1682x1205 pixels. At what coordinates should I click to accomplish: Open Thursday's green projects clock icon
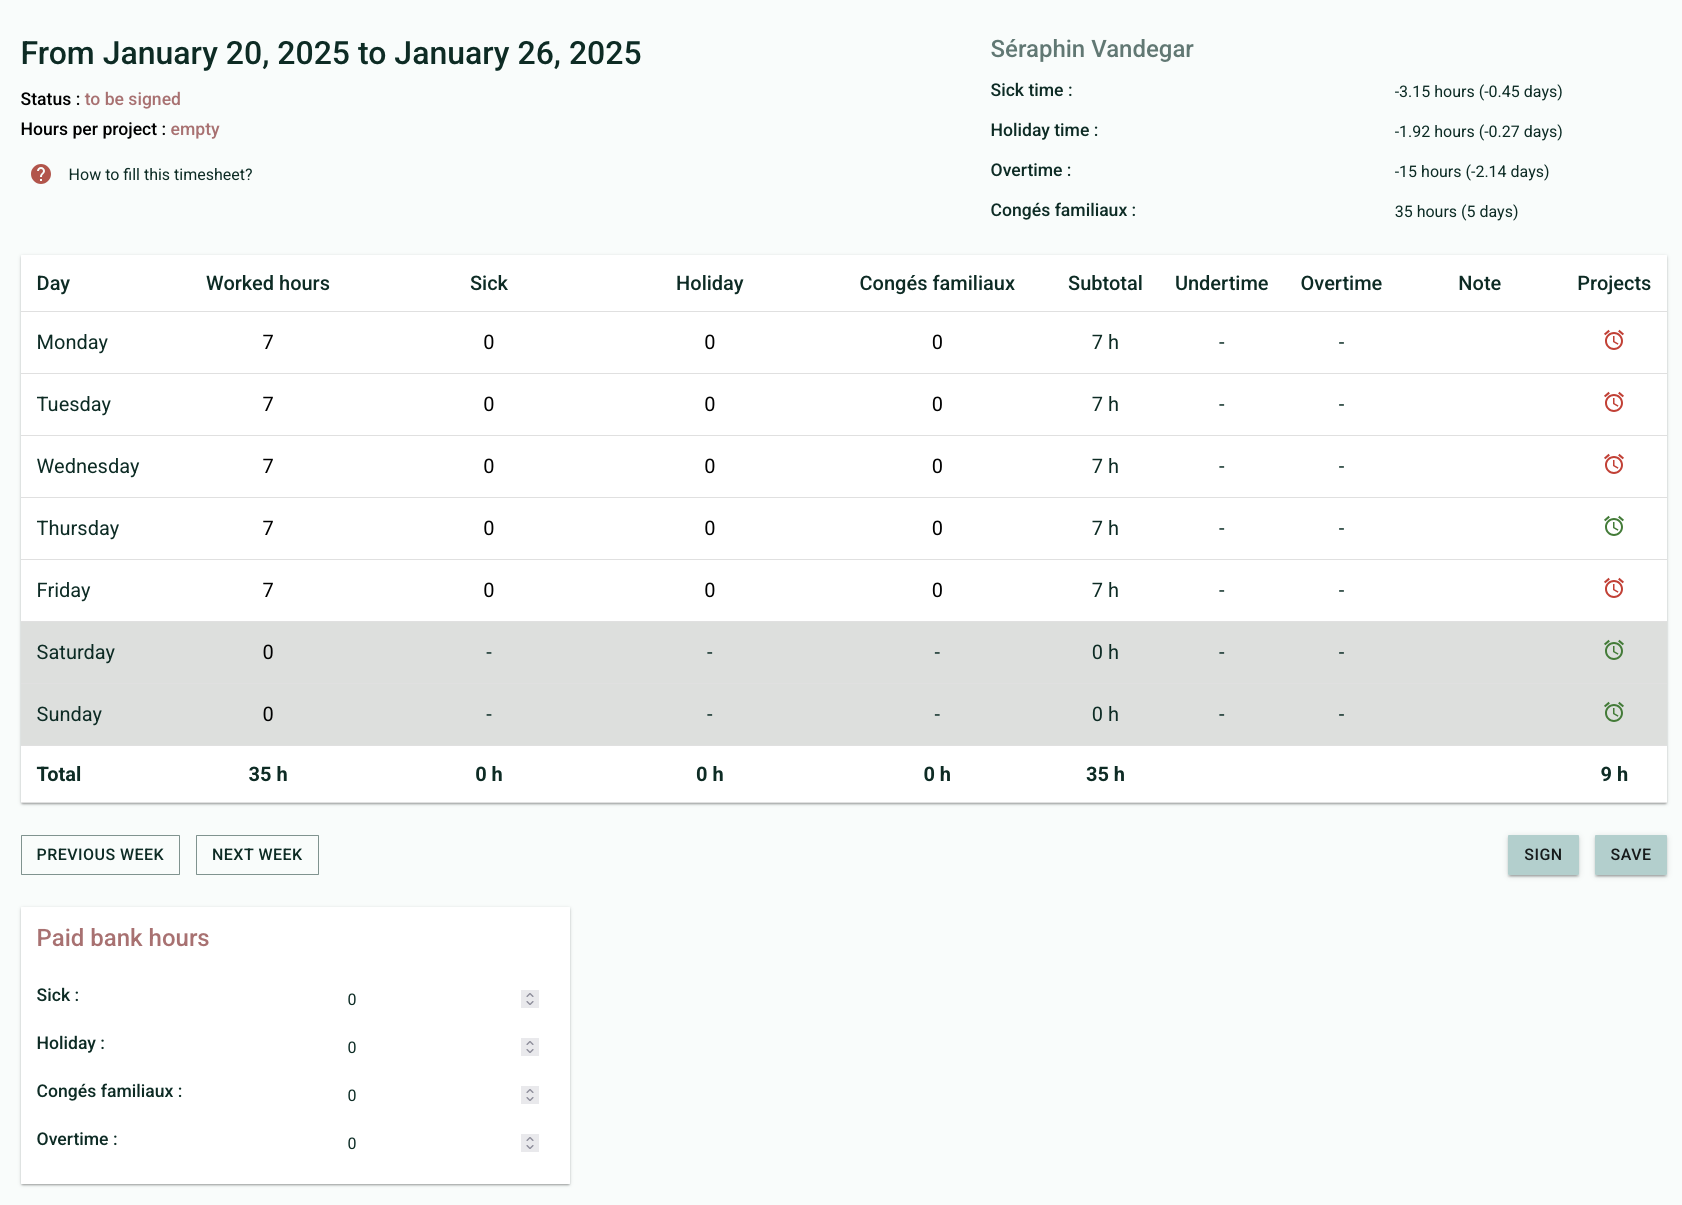(x=1613, y=526)
